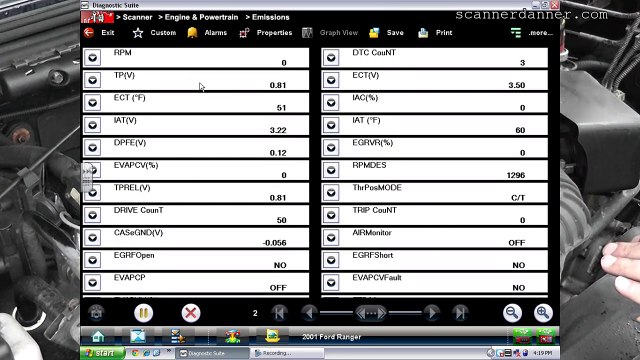
Task: Jump to first frame button
Action: (x=280, y=313)
